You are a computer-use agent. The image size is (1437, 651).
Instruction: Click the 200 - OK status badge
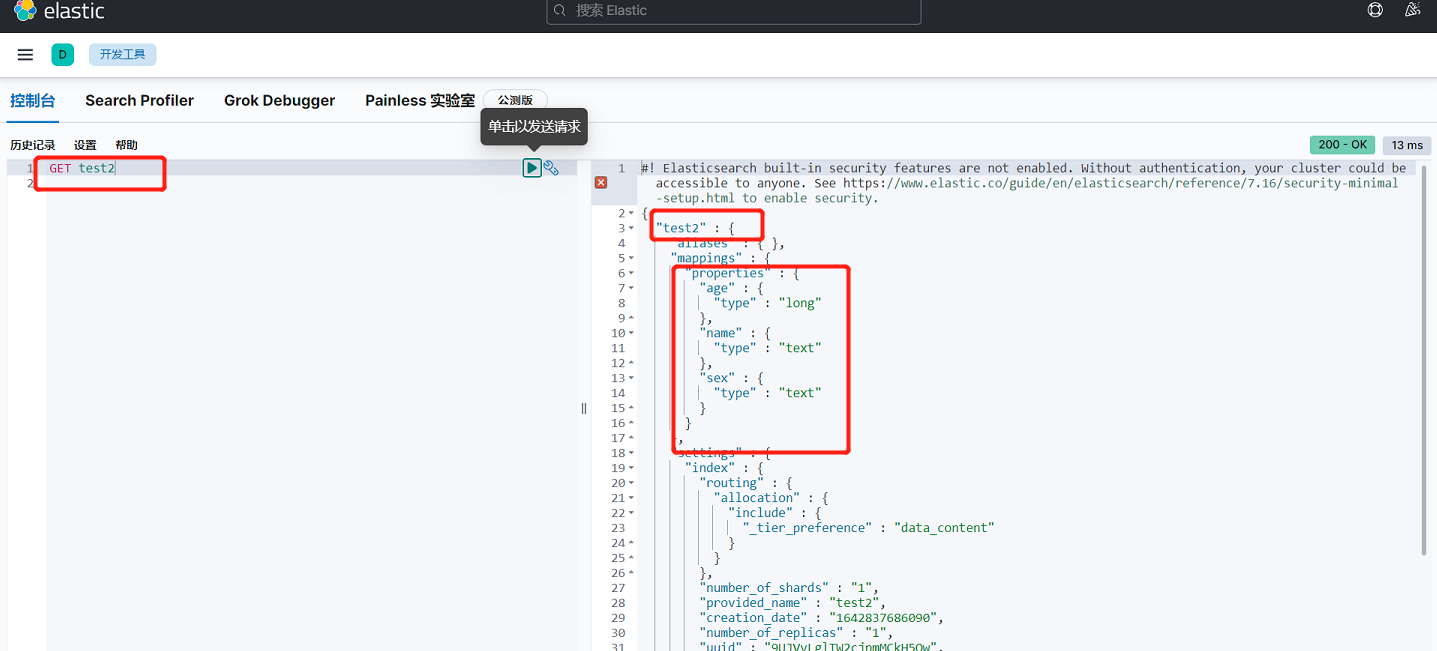pos(1342,145)
